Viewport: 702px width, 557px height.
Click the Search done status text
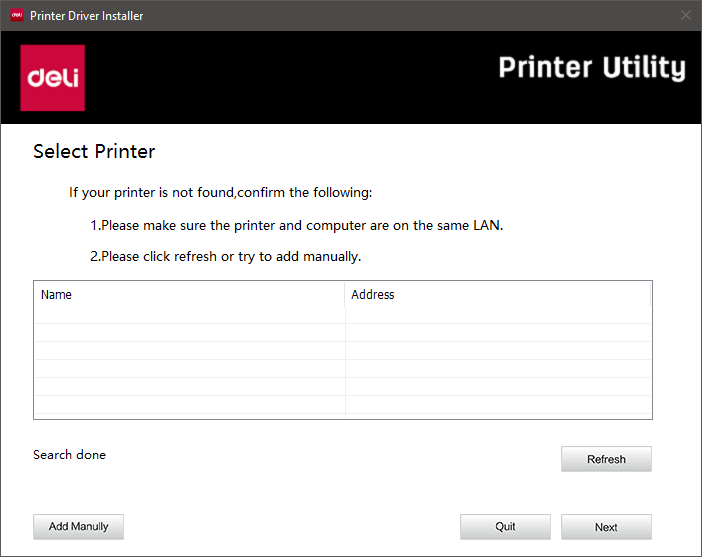(69, 455)
